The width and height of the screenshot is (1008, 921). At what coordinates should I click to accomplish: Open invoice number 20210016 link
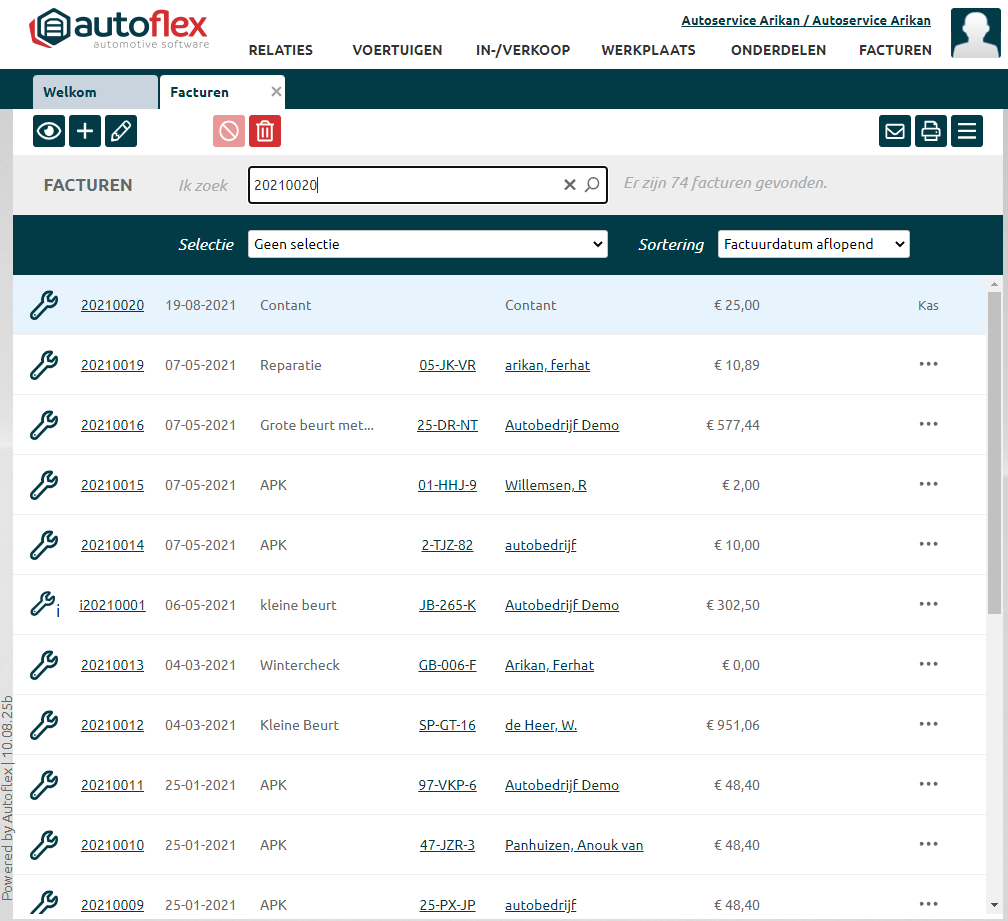pyautogui.click(x=112, y=425)
